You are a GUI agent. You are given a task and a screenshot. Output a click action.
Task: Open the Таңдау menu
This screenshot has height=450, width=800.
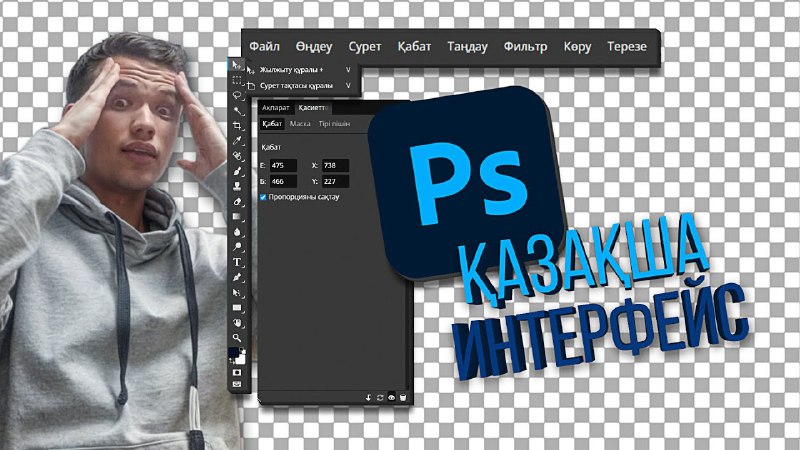[x=467, y=46]
